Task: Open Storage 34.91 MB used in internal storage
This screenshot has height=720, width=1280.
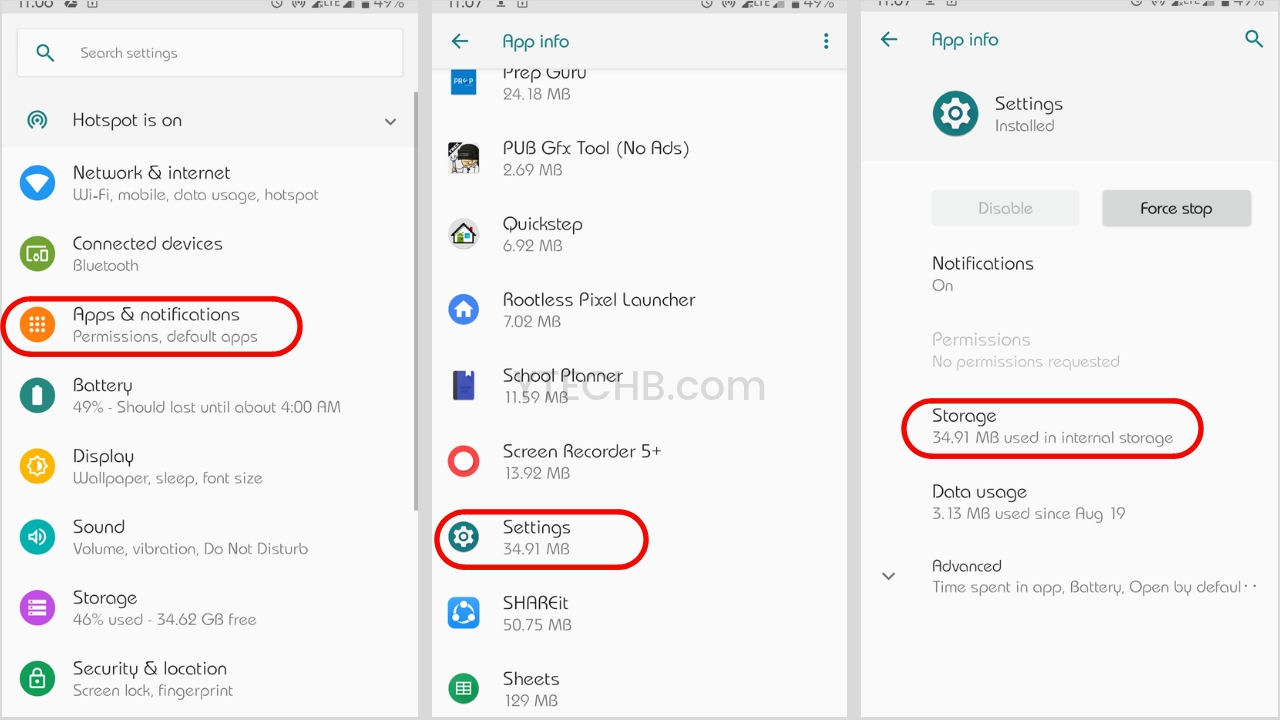Action: coord(1070,426)
